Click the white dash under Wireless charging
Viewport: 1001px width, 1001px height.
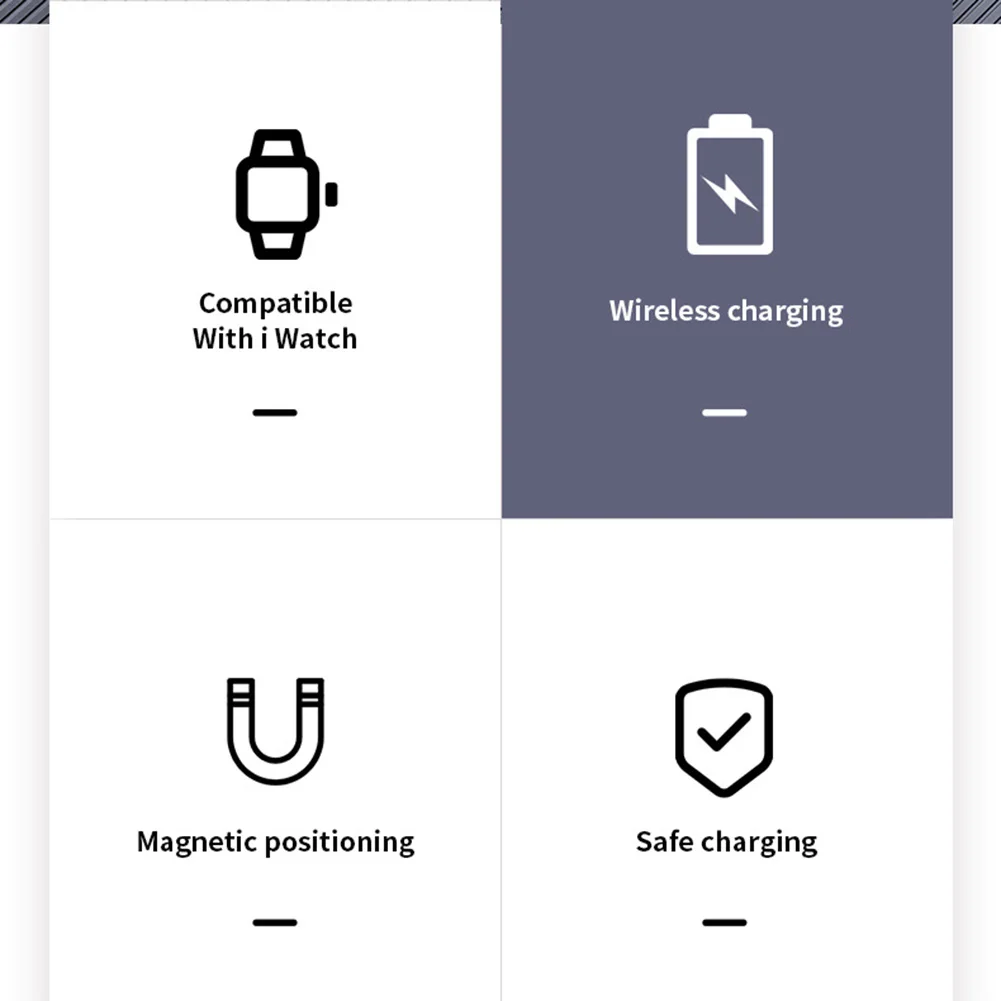click(725, 412)
